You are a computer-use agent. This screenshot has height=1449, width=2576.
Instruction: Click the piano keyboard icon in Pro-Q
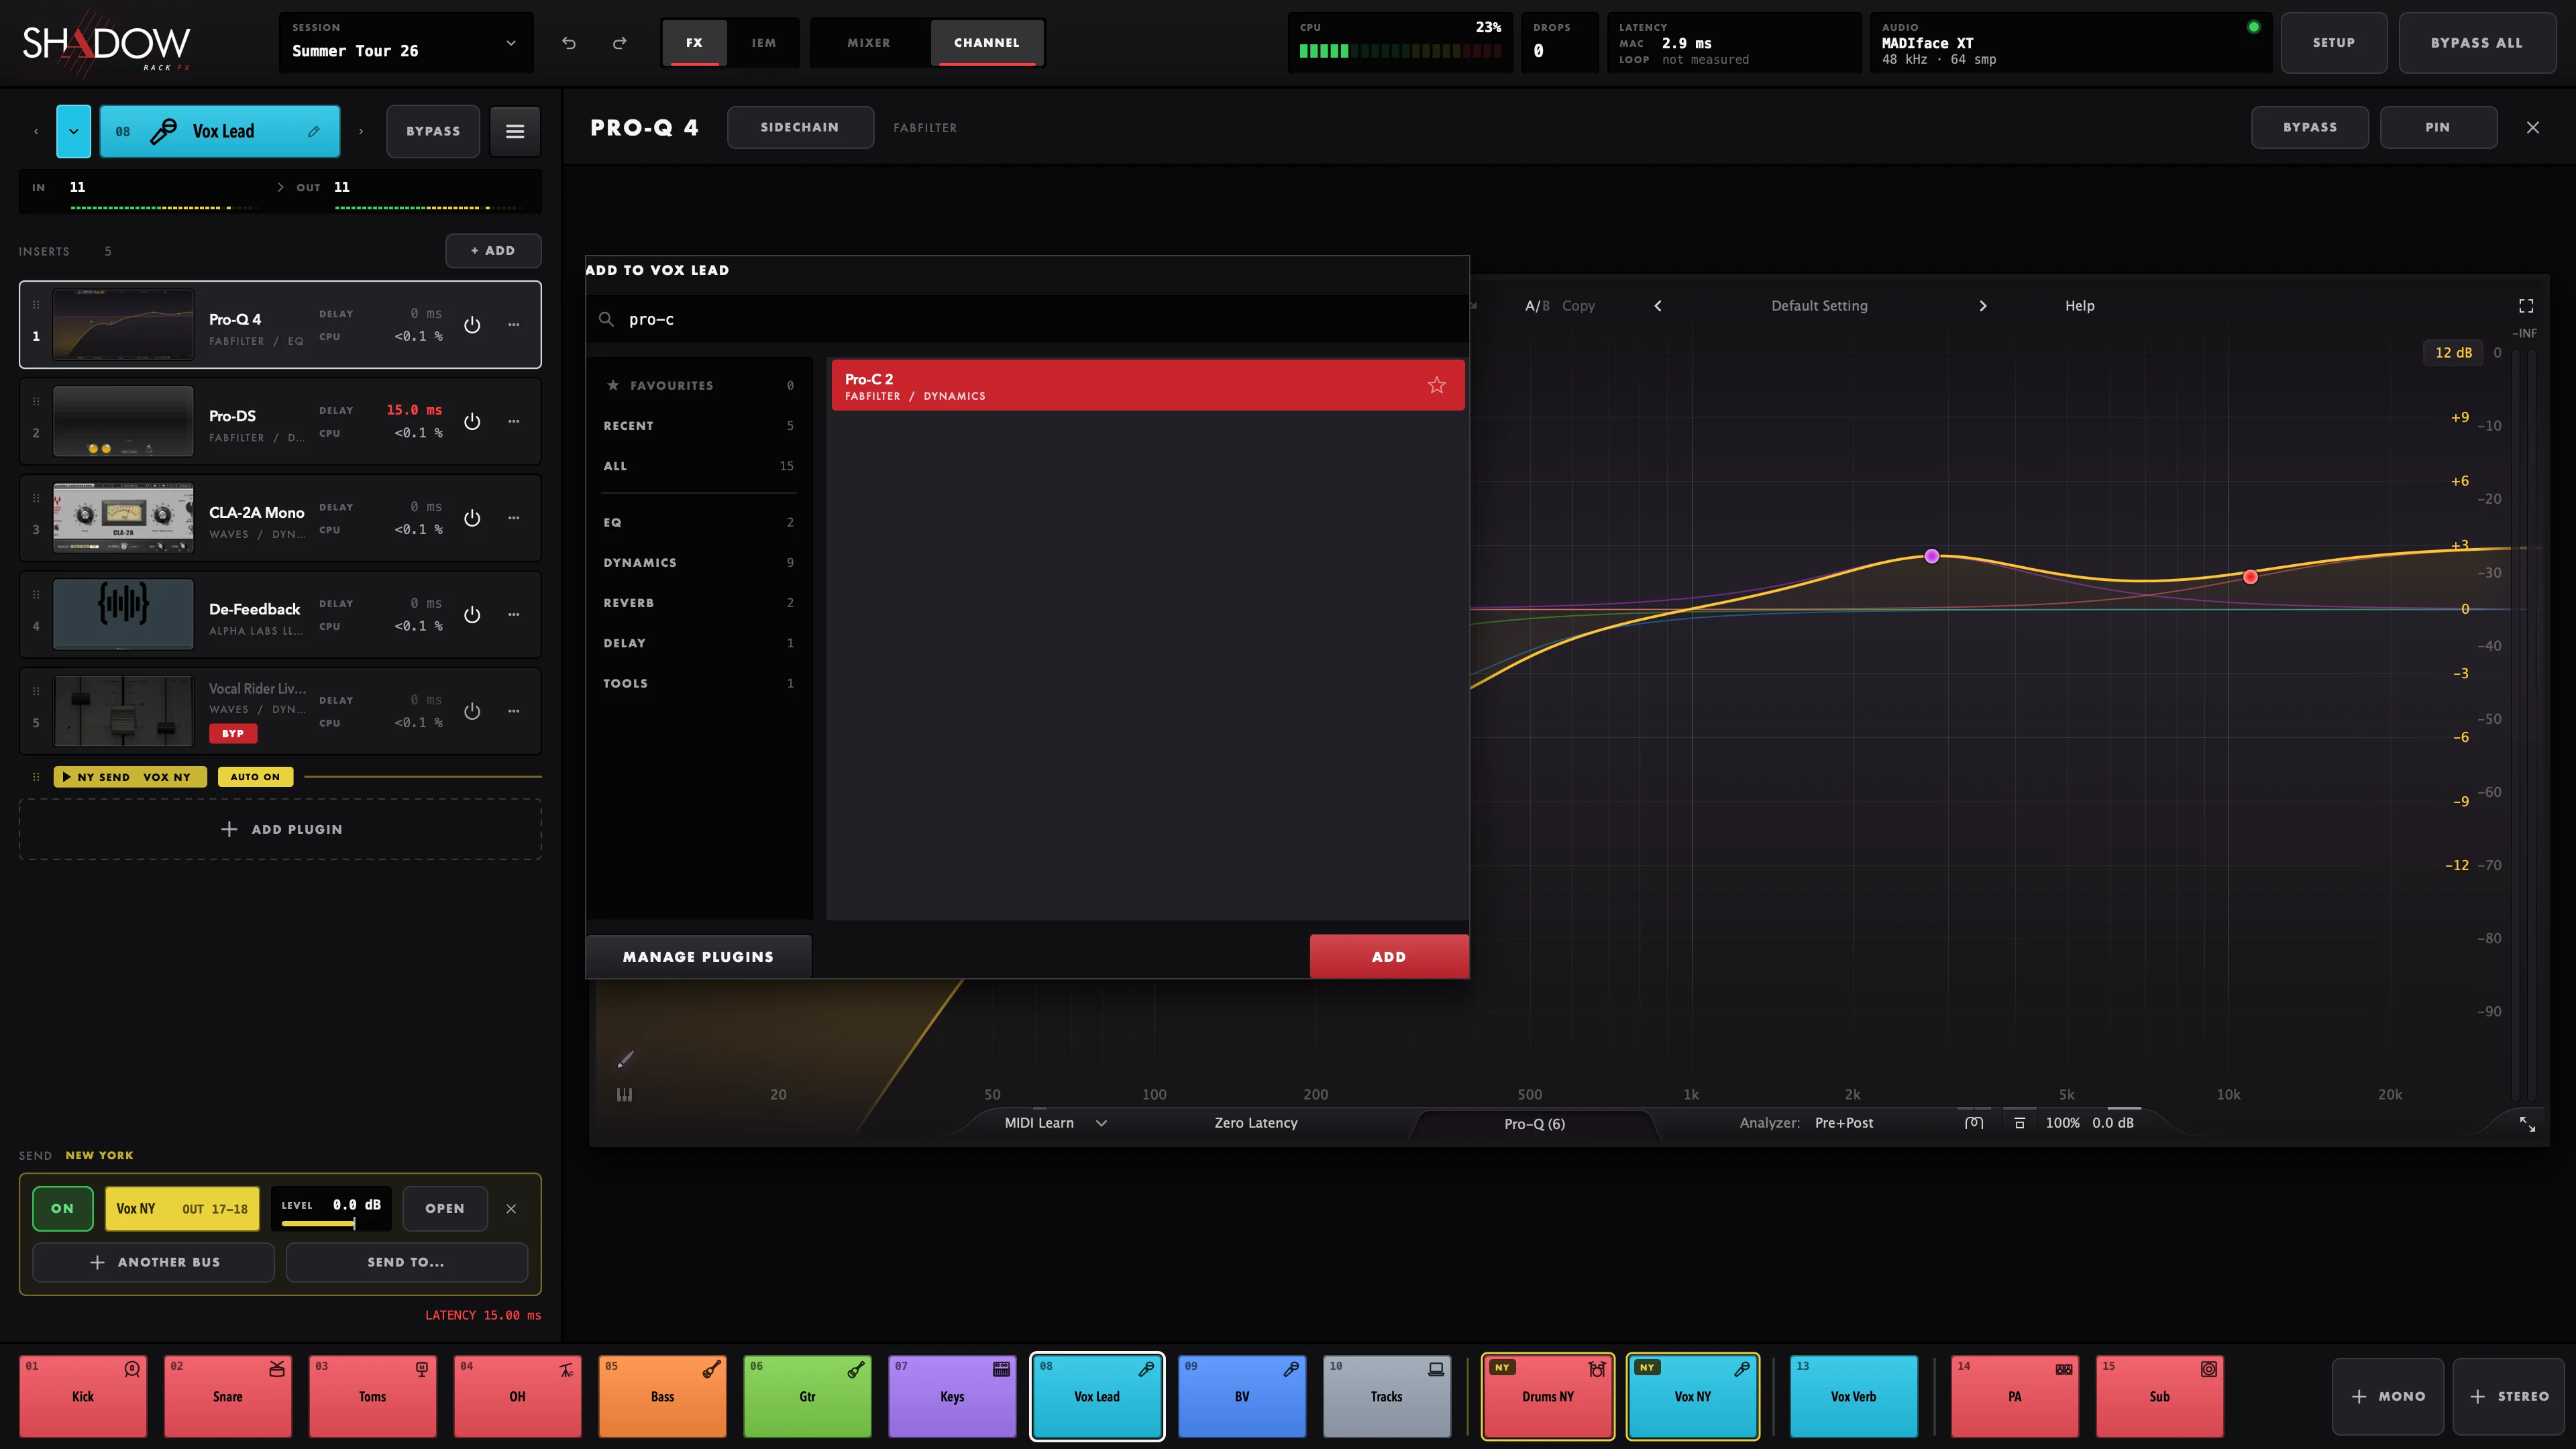click(625, 1095)
